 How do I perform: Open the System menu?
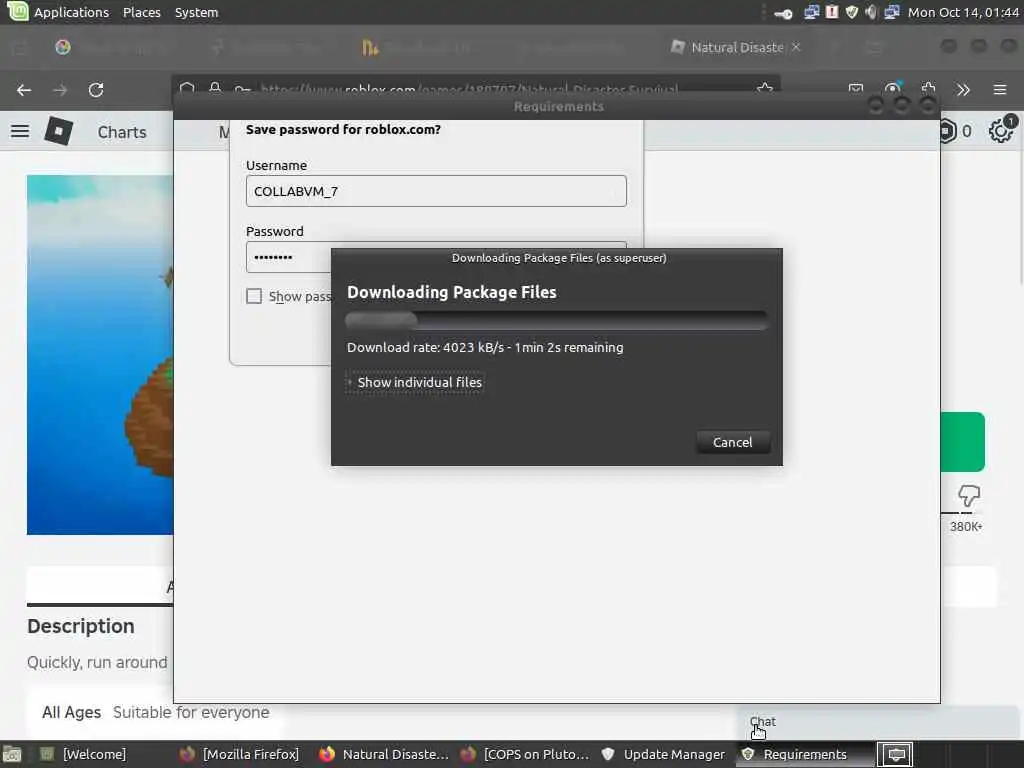pos(196,12)
